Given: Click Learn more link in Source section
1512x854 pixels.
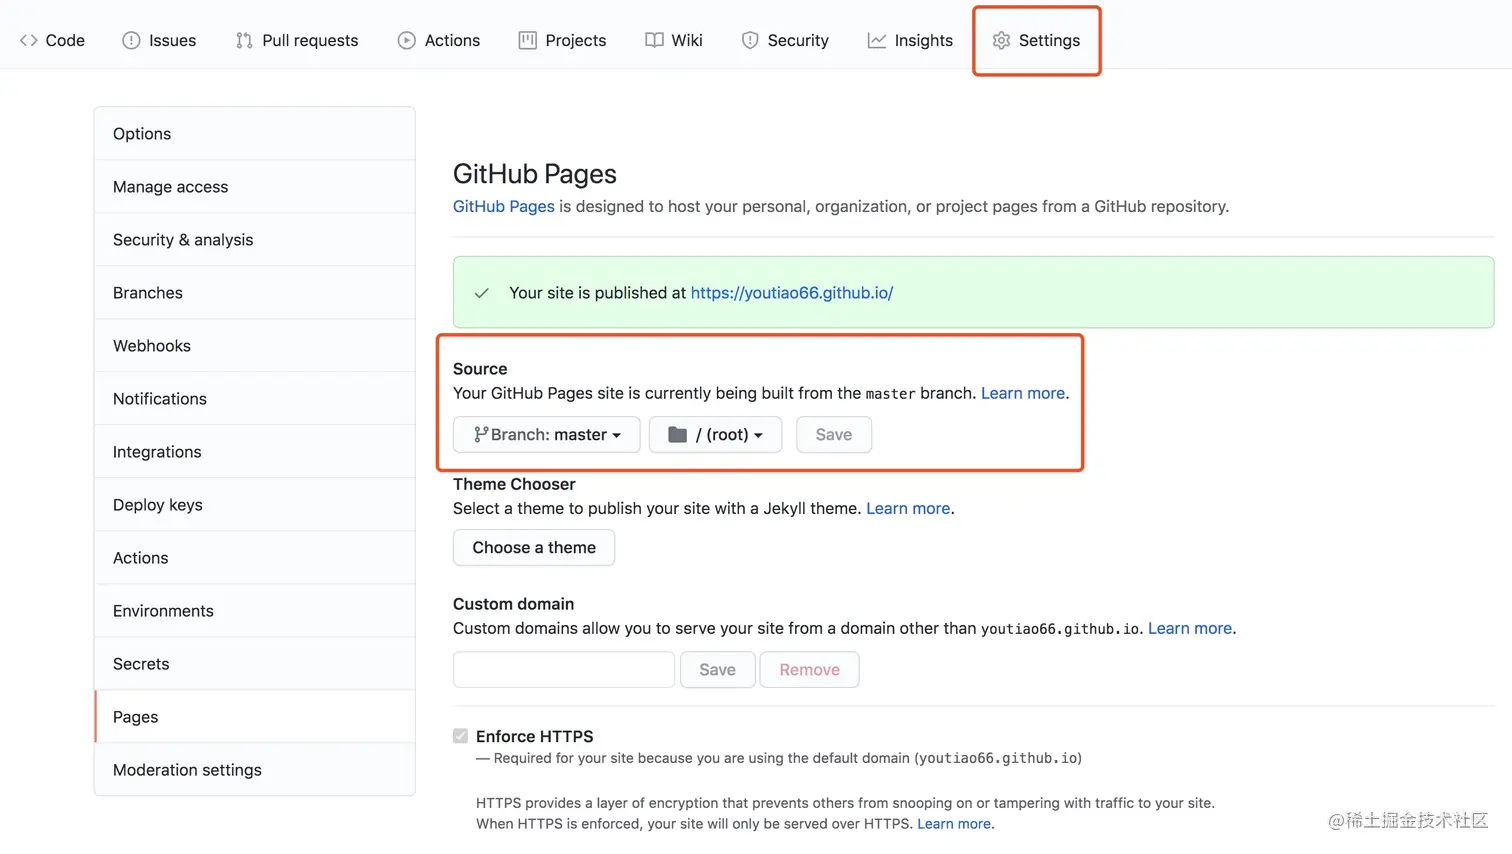Looking at the screenshot, I should tap(1023, 393).
